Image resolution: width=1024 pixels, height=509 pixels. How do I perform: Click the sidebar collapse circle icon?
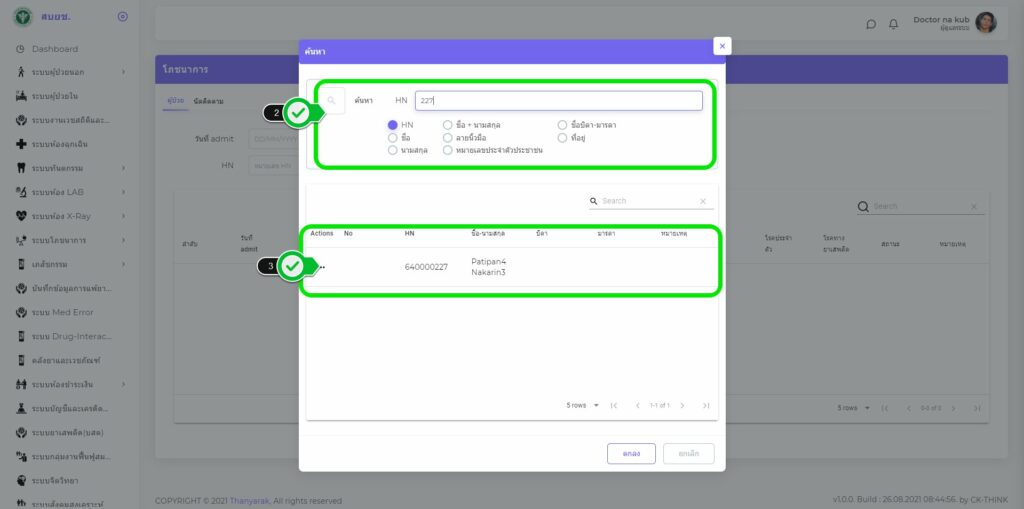[x=122, y=16]
